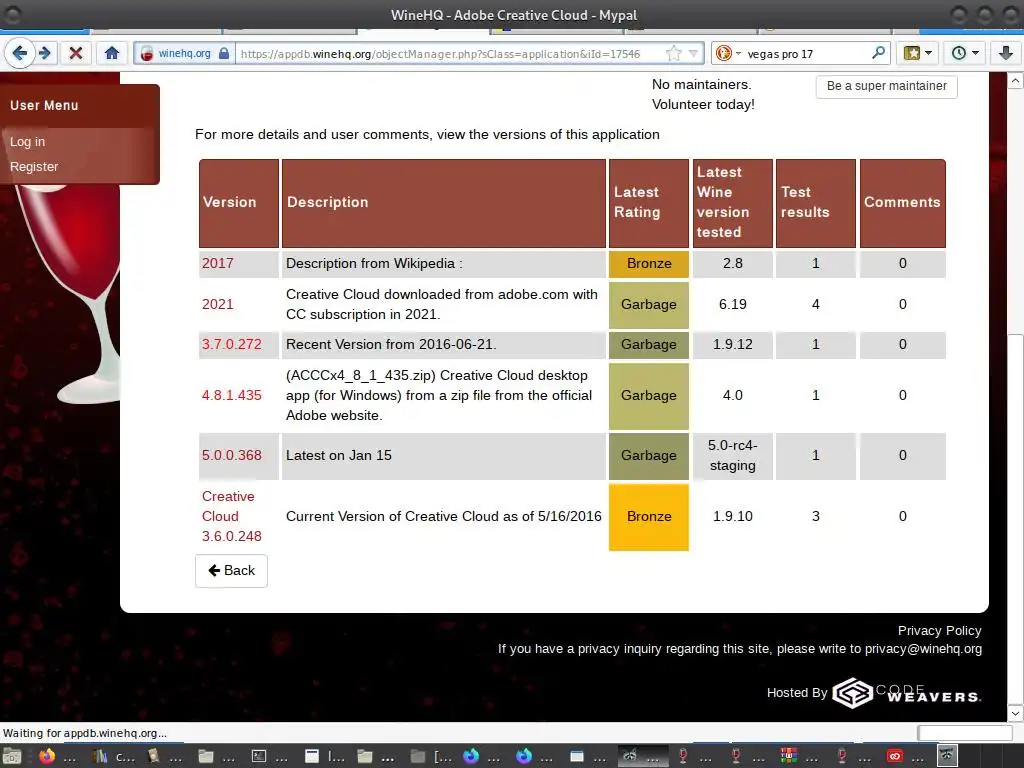1024x768 pixels.
Task: Bookmark this page with the star icon
Action: 673,54
